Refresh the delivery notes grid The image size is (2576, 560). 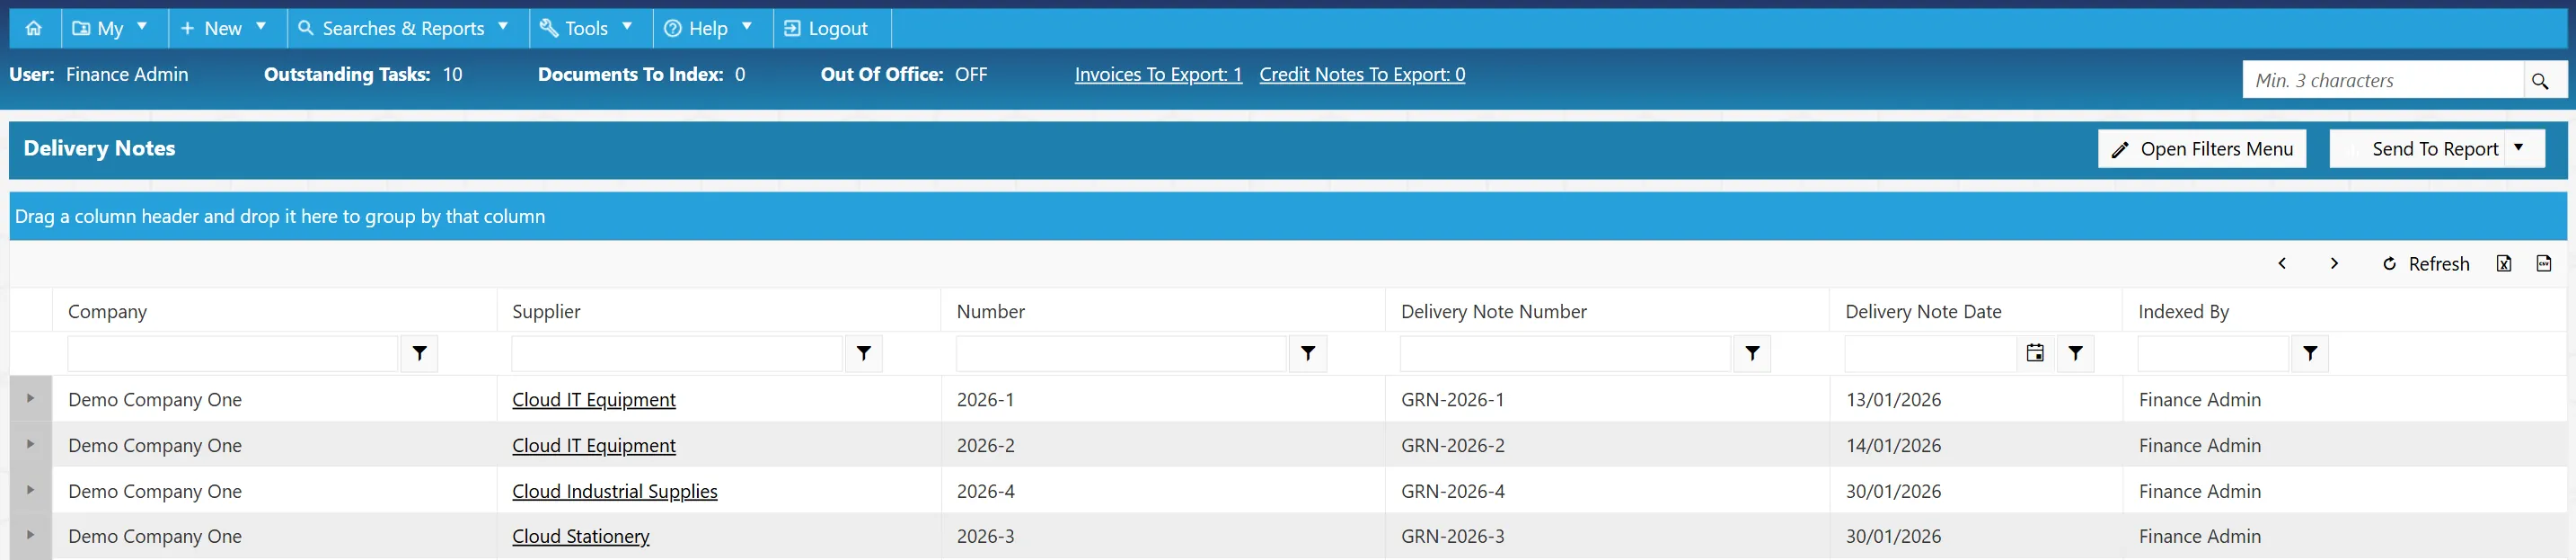click(2426, 264)
